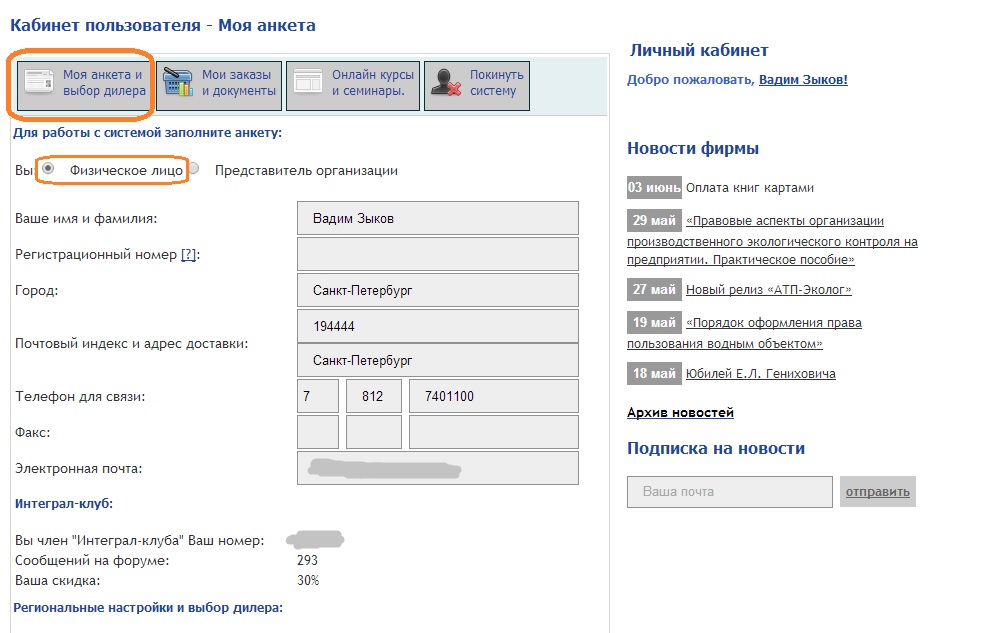Image resolution: width=986 pixels, height=633 pixels.
Task: Click the postal index field "194444"
Action: [x=438, y=326]
